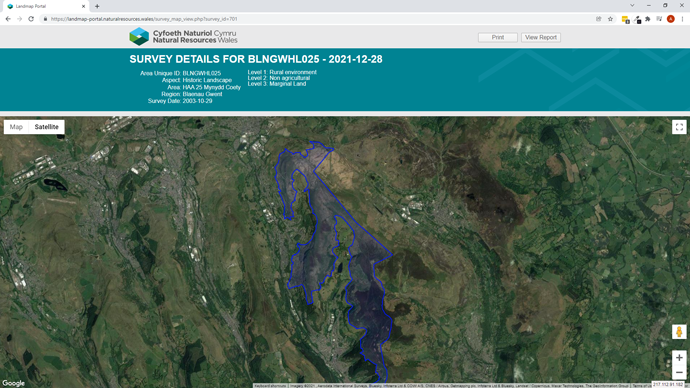Zoom out with the minus button
This screenshot has height=388, width=690.
[x=679, y=372]
